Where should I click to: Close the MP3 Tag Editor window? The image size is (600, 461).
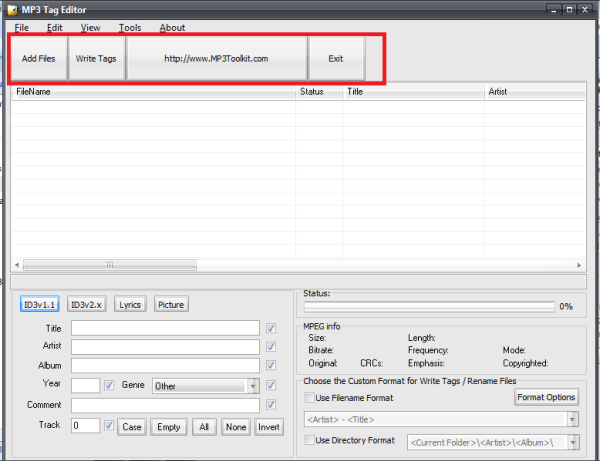coord(585,10)
